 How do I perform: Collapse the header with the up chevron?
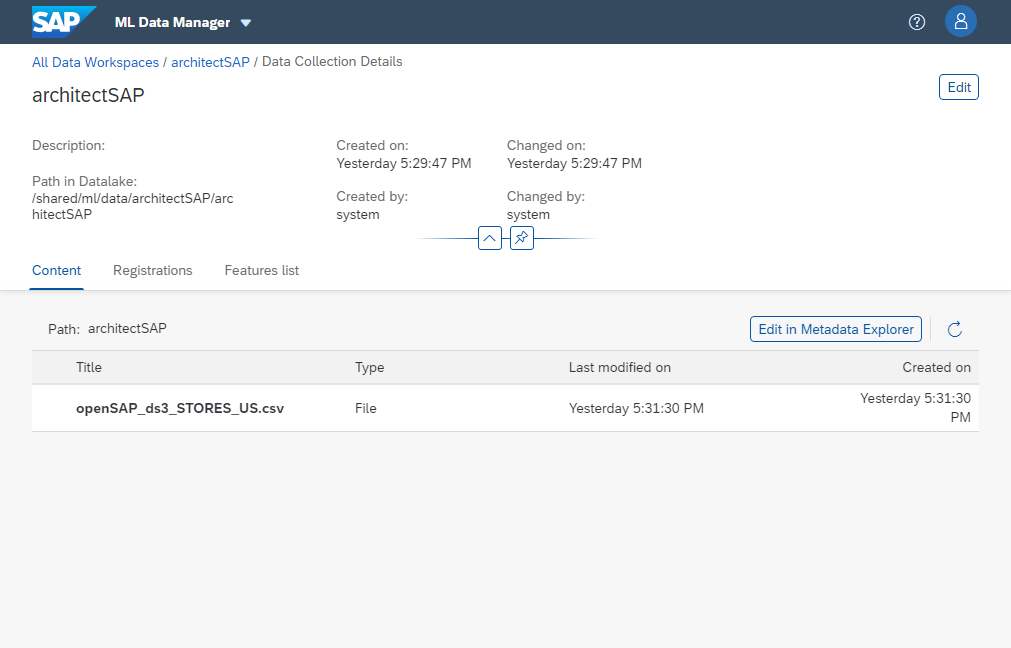click(490, 238)
